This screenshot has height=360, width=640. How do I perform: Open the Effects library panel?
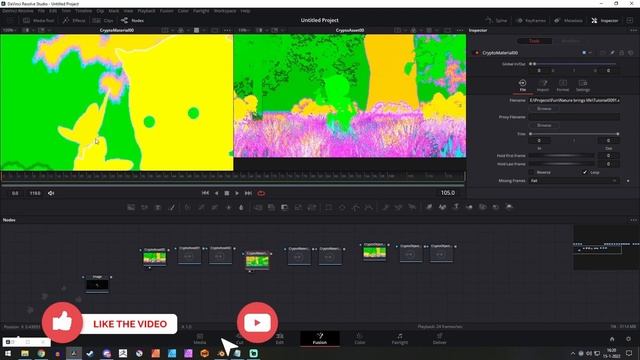pyautogui.click(x=74, y=20)
